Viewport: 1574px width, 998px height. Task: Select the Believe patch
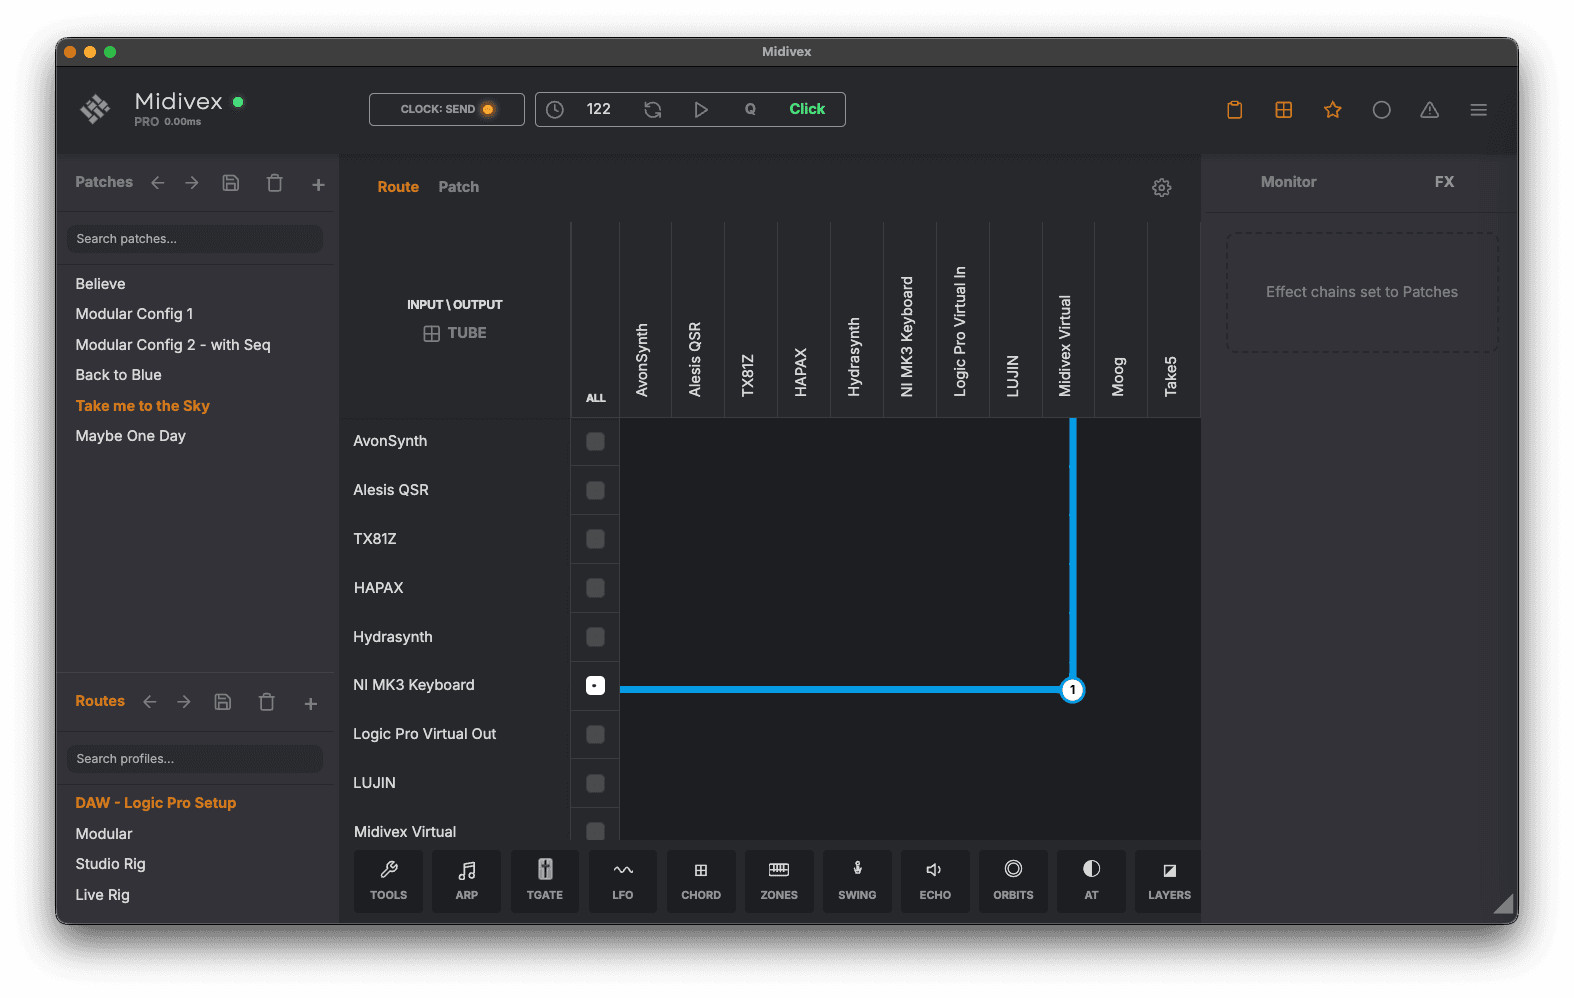(100, 284)
